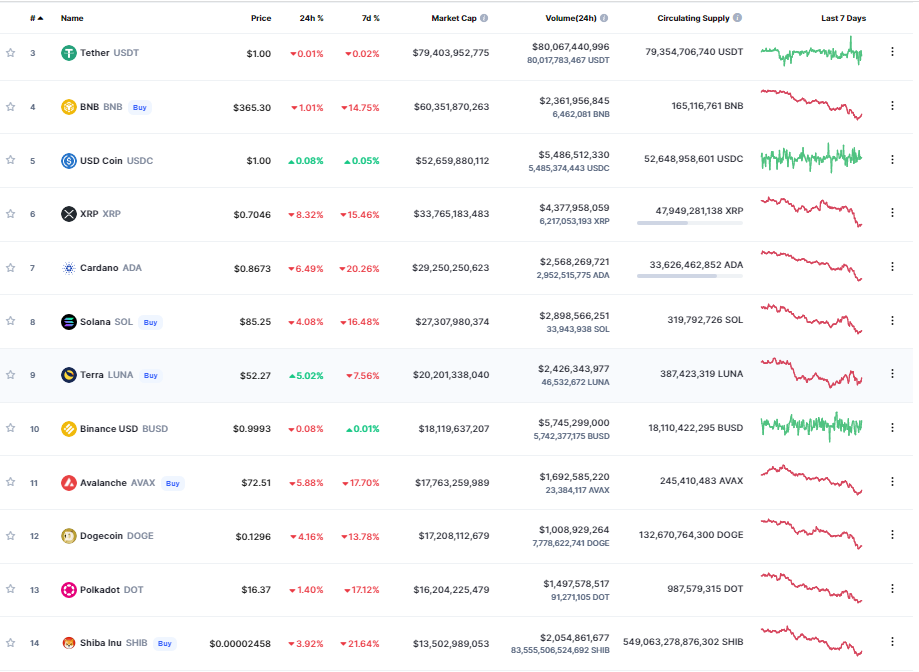
Task: Open the three-dot menu for Avalanche
Action: (x=892, y=482)
